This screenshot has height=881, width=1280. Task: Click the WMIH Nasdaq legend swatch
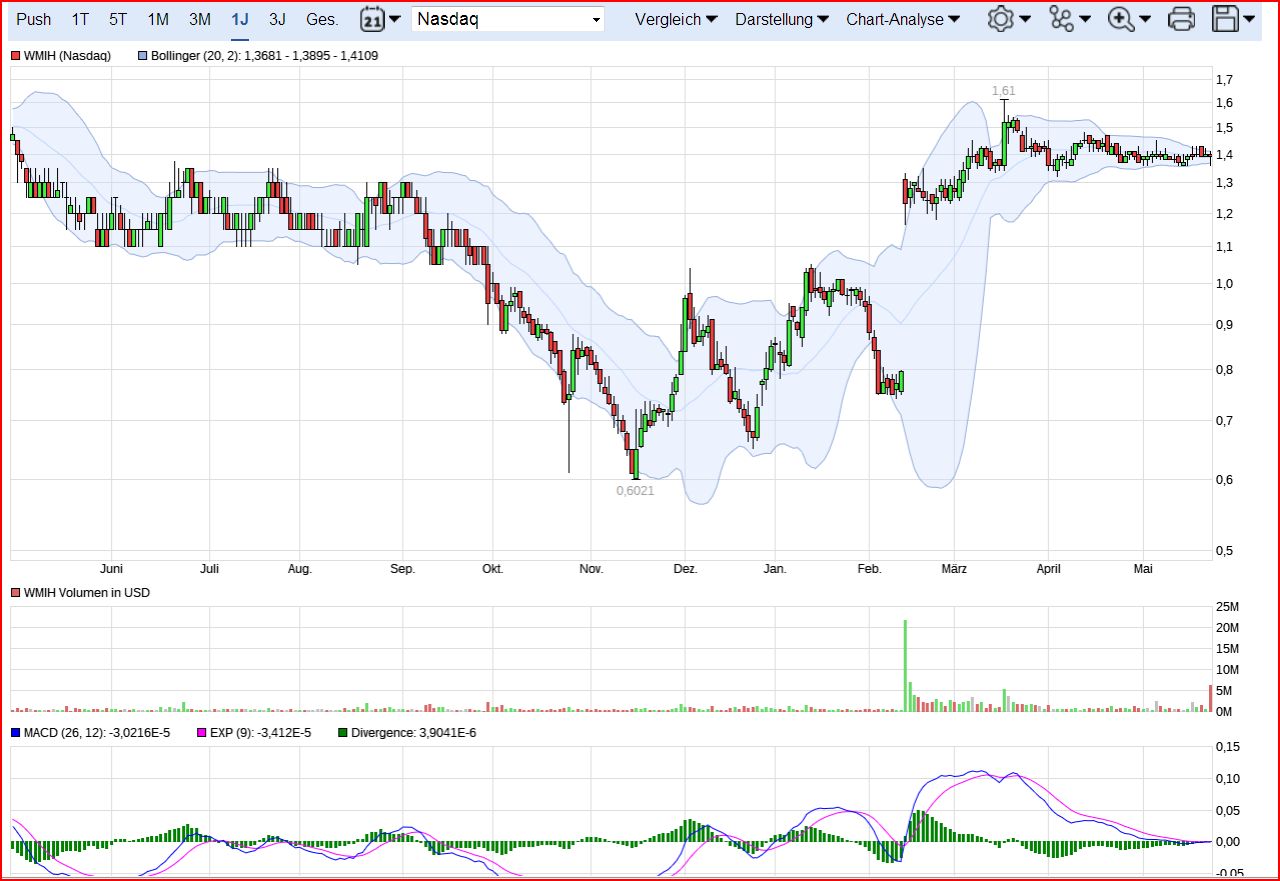coord(15,56)
